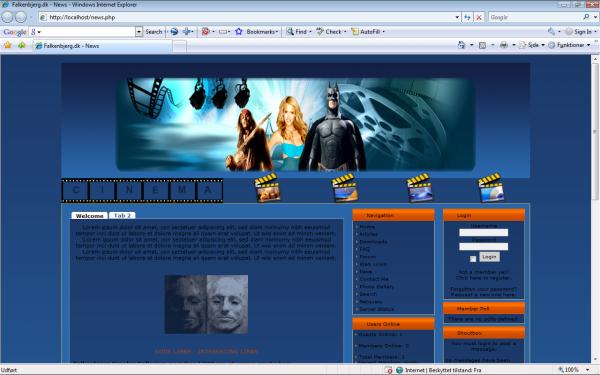Click the refresh page icon beside address bar
Image resolution: width=600 pixels, height=375 pixels.
(467, 17)
